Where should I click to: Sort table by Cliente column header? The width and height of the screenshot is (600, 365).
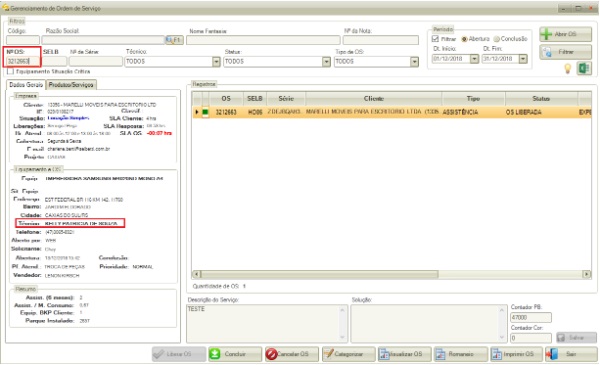point(373,99)
